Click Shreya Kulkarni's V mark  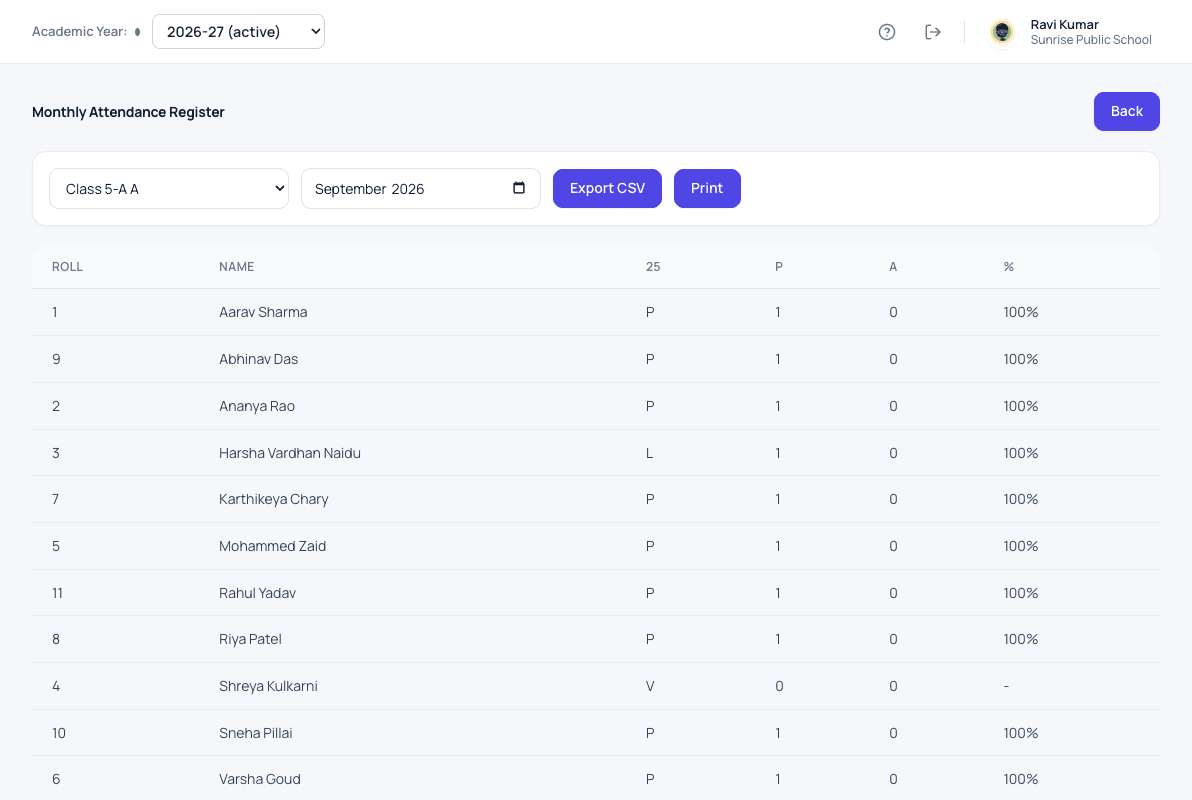pos(650,686)
